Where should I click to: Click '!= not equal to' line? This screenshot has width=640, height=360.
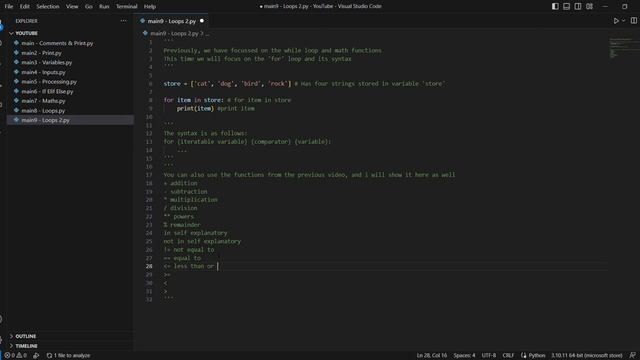click(x=189, y=249)
